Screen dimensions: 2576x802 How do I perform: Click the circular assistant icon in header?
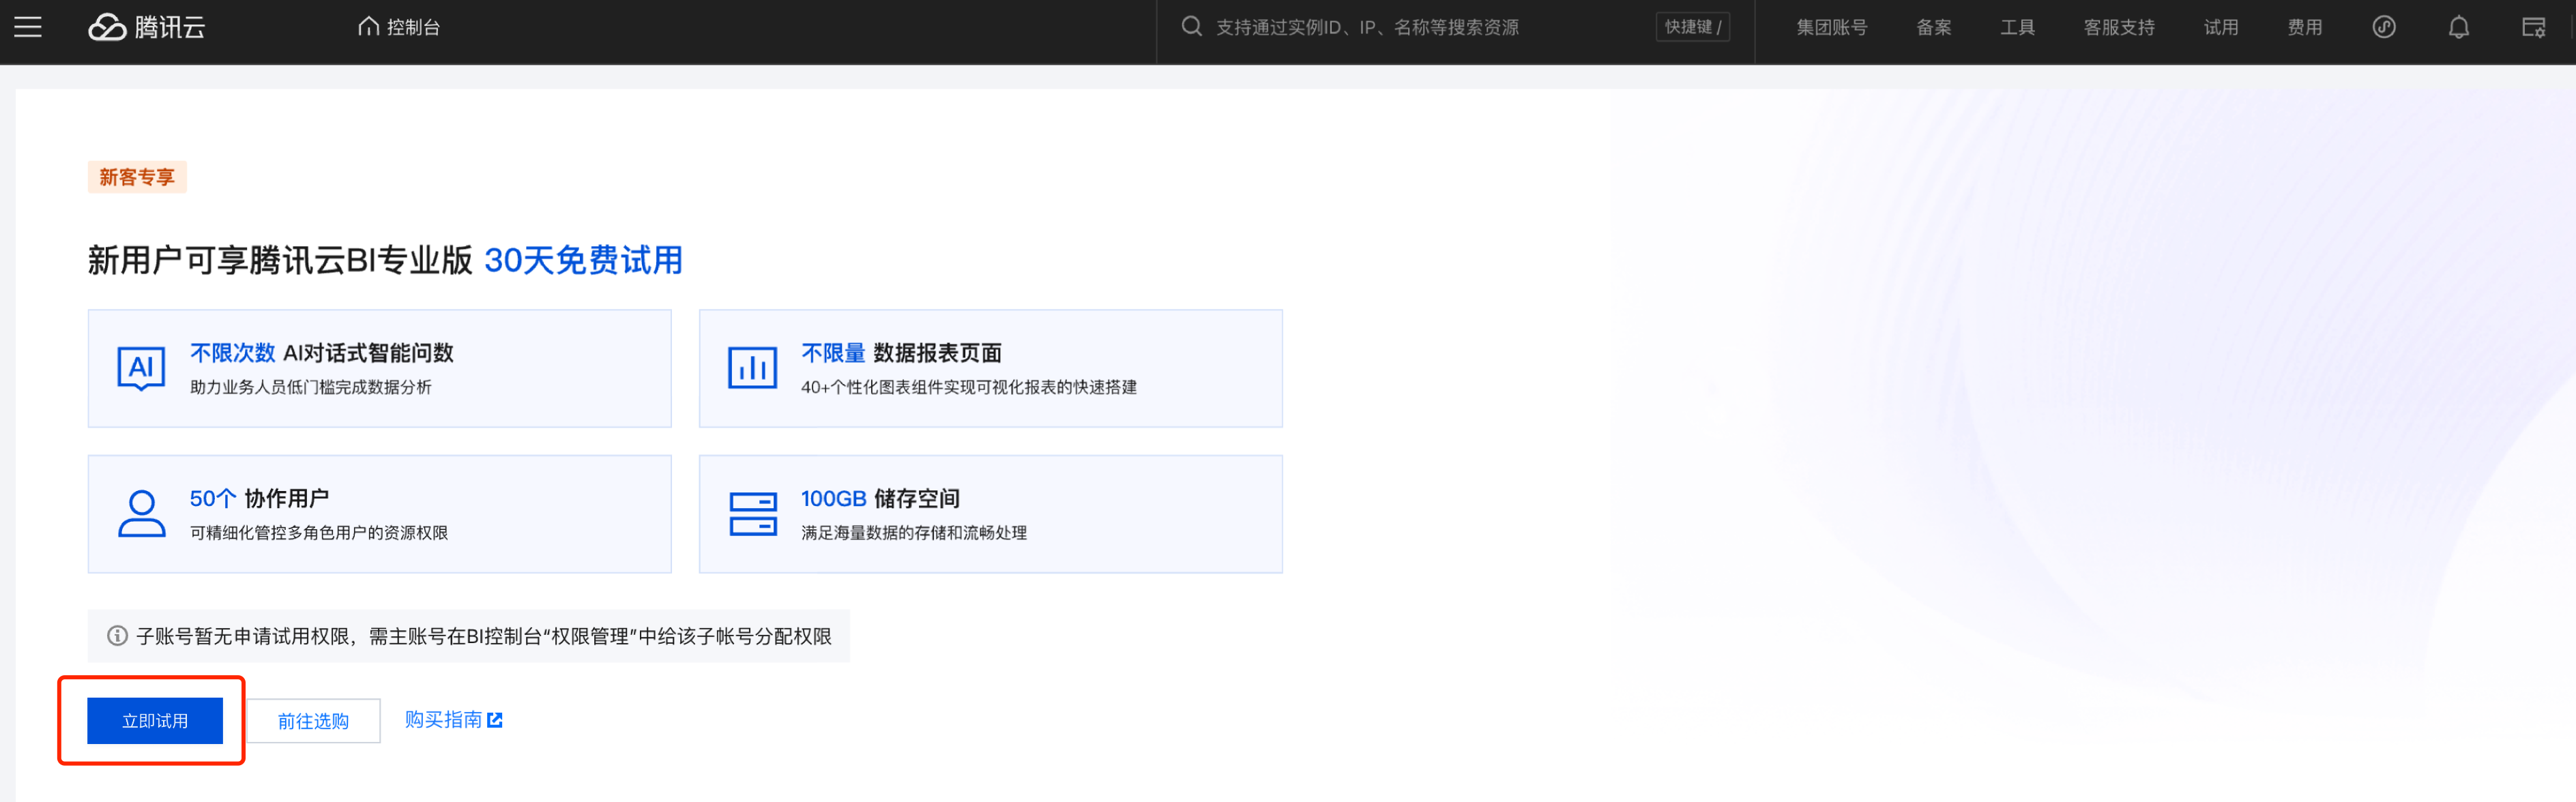(2384, 27)
